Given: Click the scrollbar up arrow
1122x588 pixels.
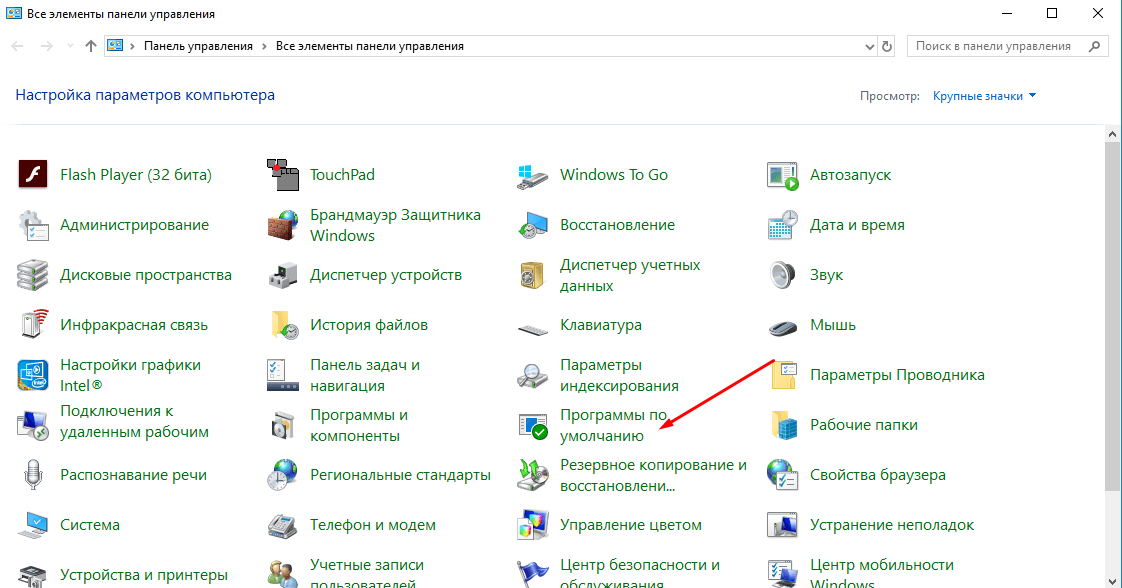Looking at the screenshot, I should 1112,134.
